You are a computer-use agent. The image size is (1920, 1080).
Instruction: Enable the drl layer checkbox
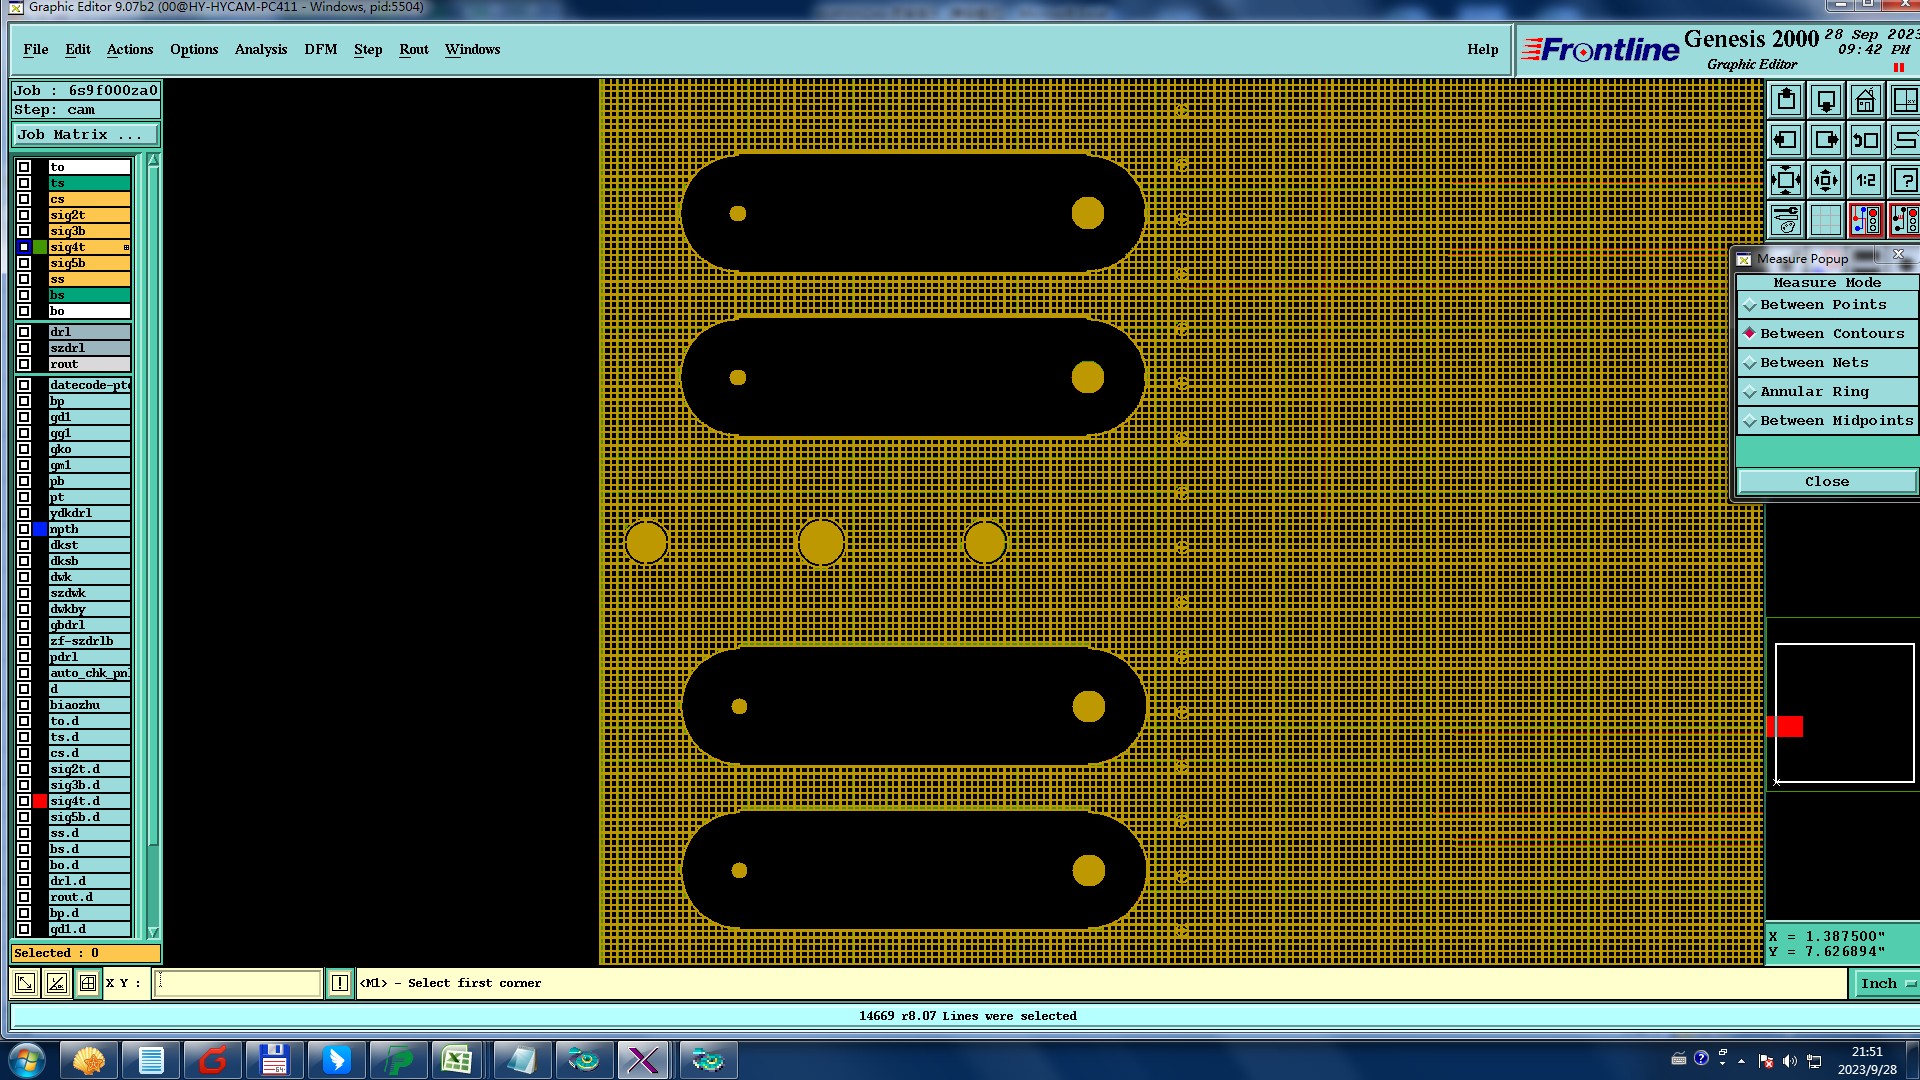pos(24,332)
